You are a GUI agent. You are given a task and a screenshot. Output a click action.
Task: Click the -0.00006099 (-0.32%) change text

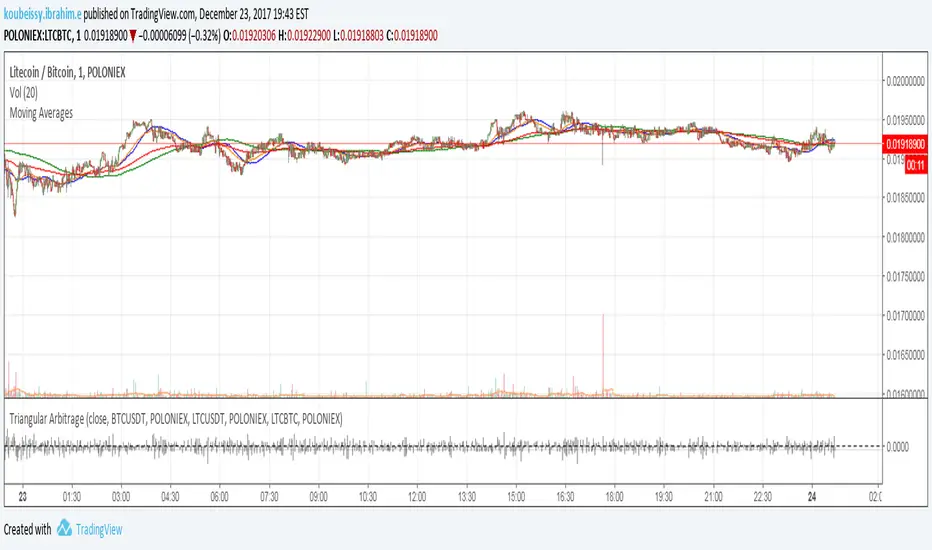[180, 36]
